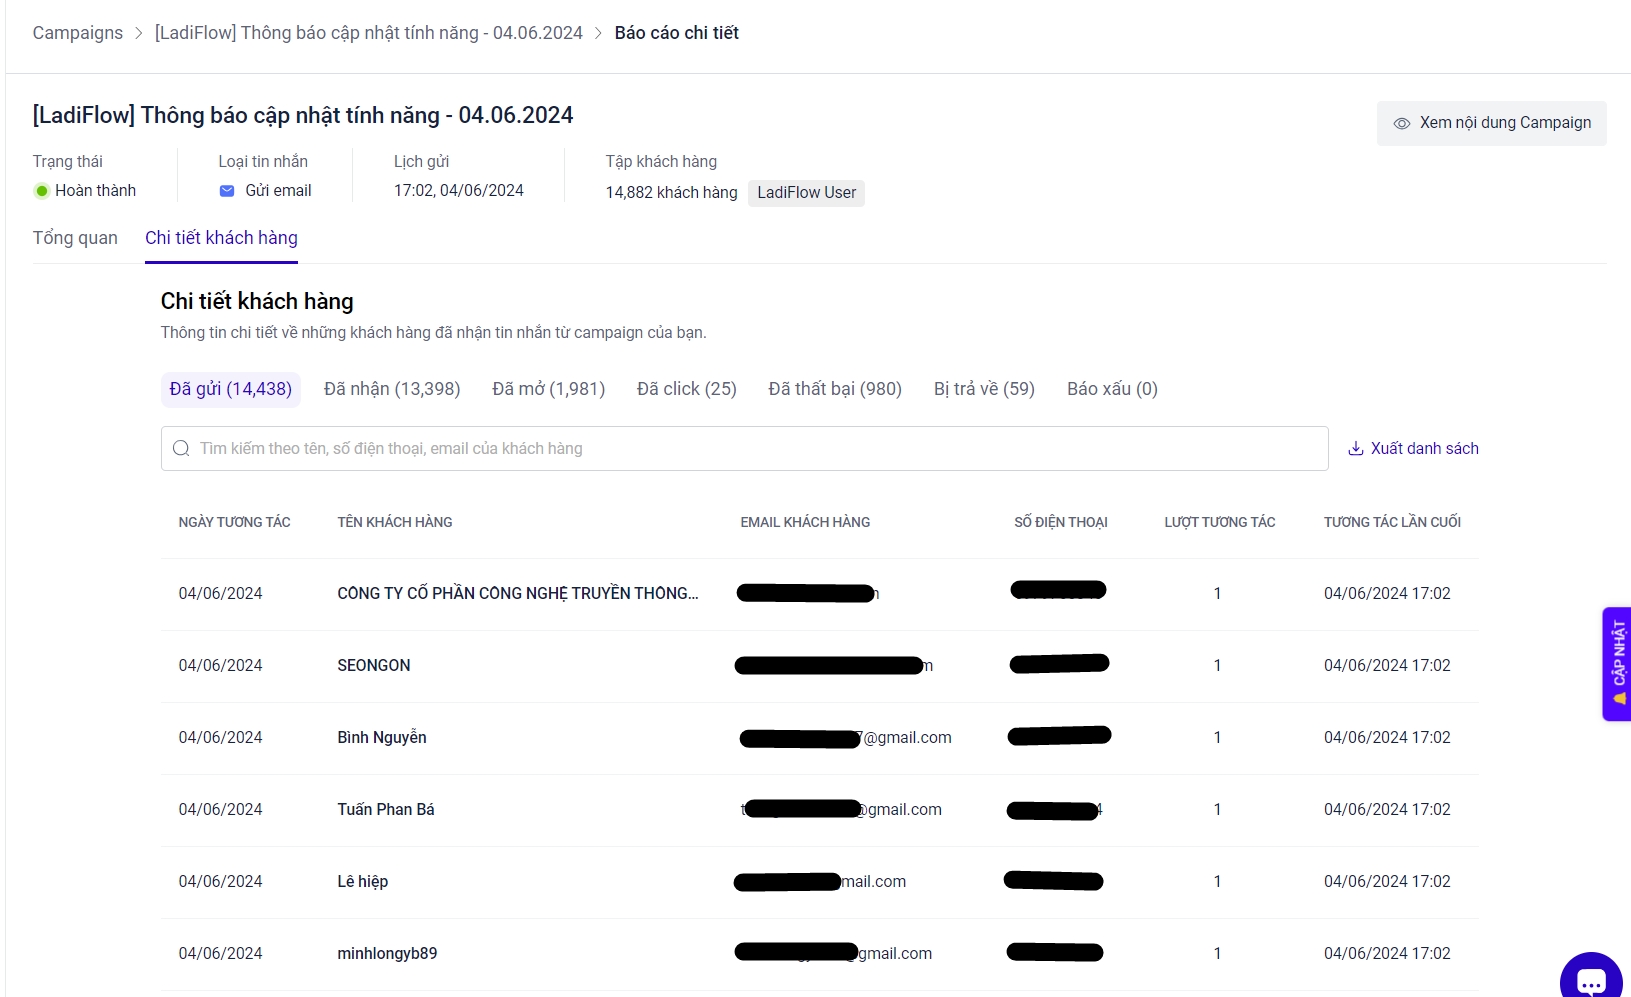
Task: Filter by Đã click (25)
Action: (686, 389)
